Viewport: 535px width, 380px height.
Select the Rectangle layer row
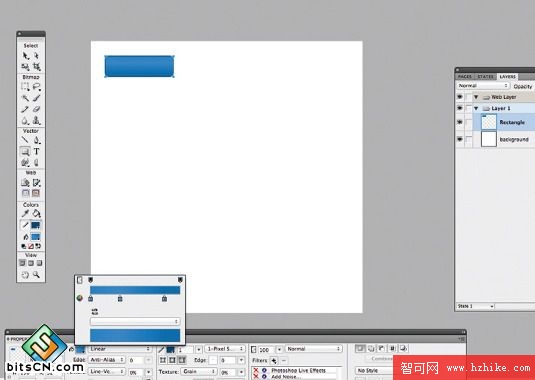pyautogui.click(x=495, y=122)
